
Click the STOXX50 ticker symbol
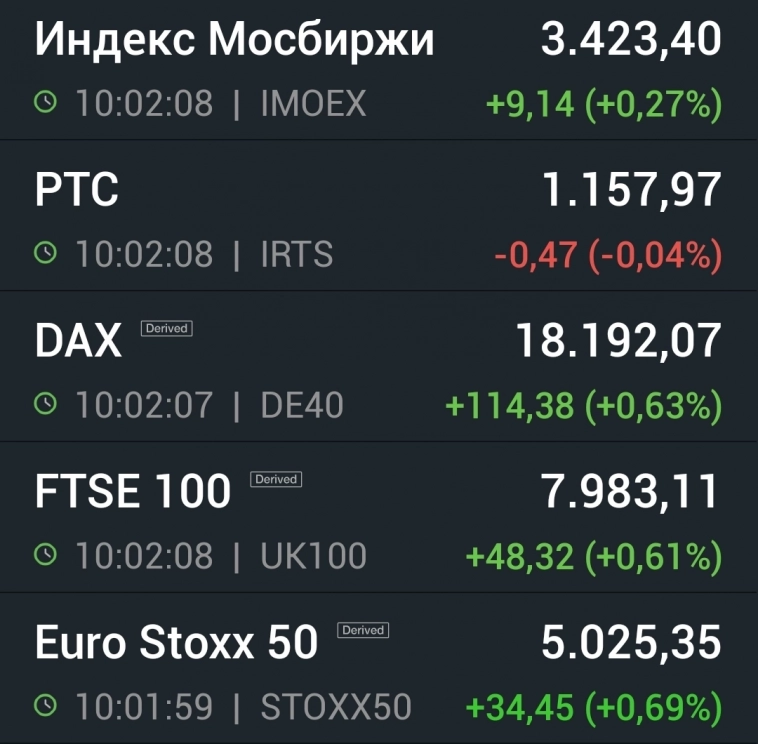(336, 708)
